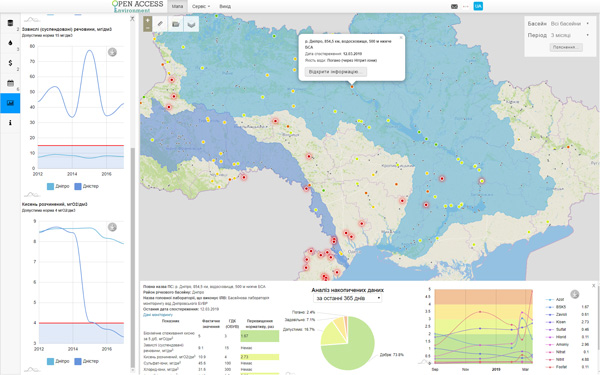Open the Сервіс menu
The width and height of the screenshot is (600, 375).
click(201, 7)
